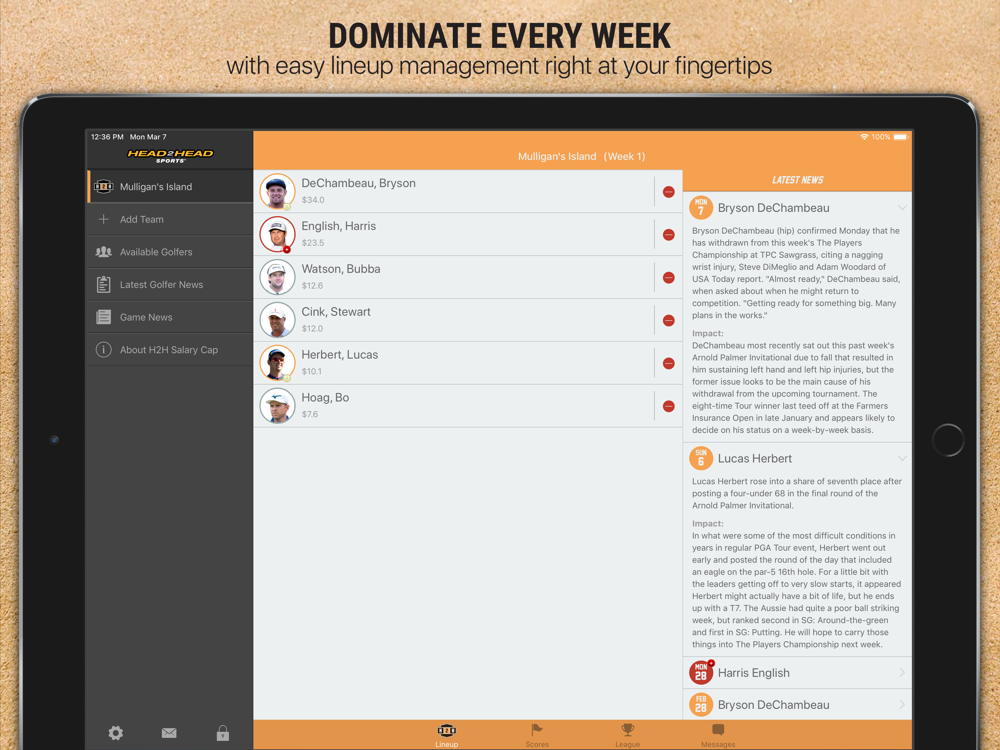Switch to the League tab
This screenshot has width=1000, height=750.
click(x=628, y=735)
